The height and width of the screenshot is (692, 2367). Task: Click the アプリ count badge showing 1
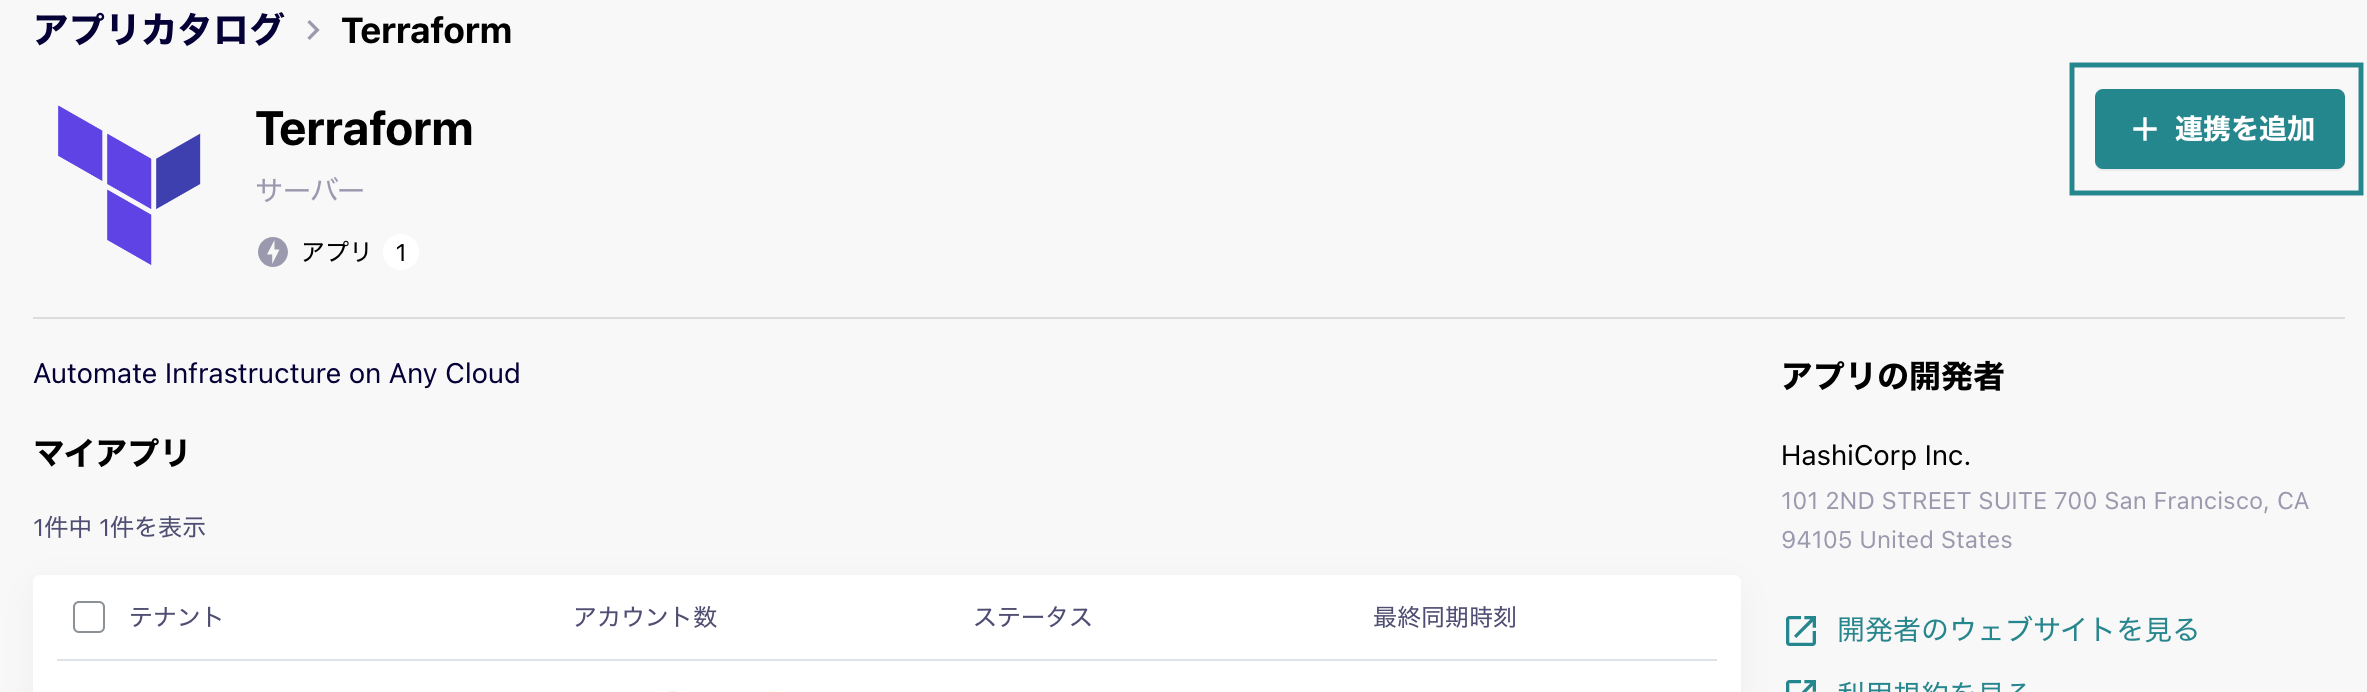(401, 252)
